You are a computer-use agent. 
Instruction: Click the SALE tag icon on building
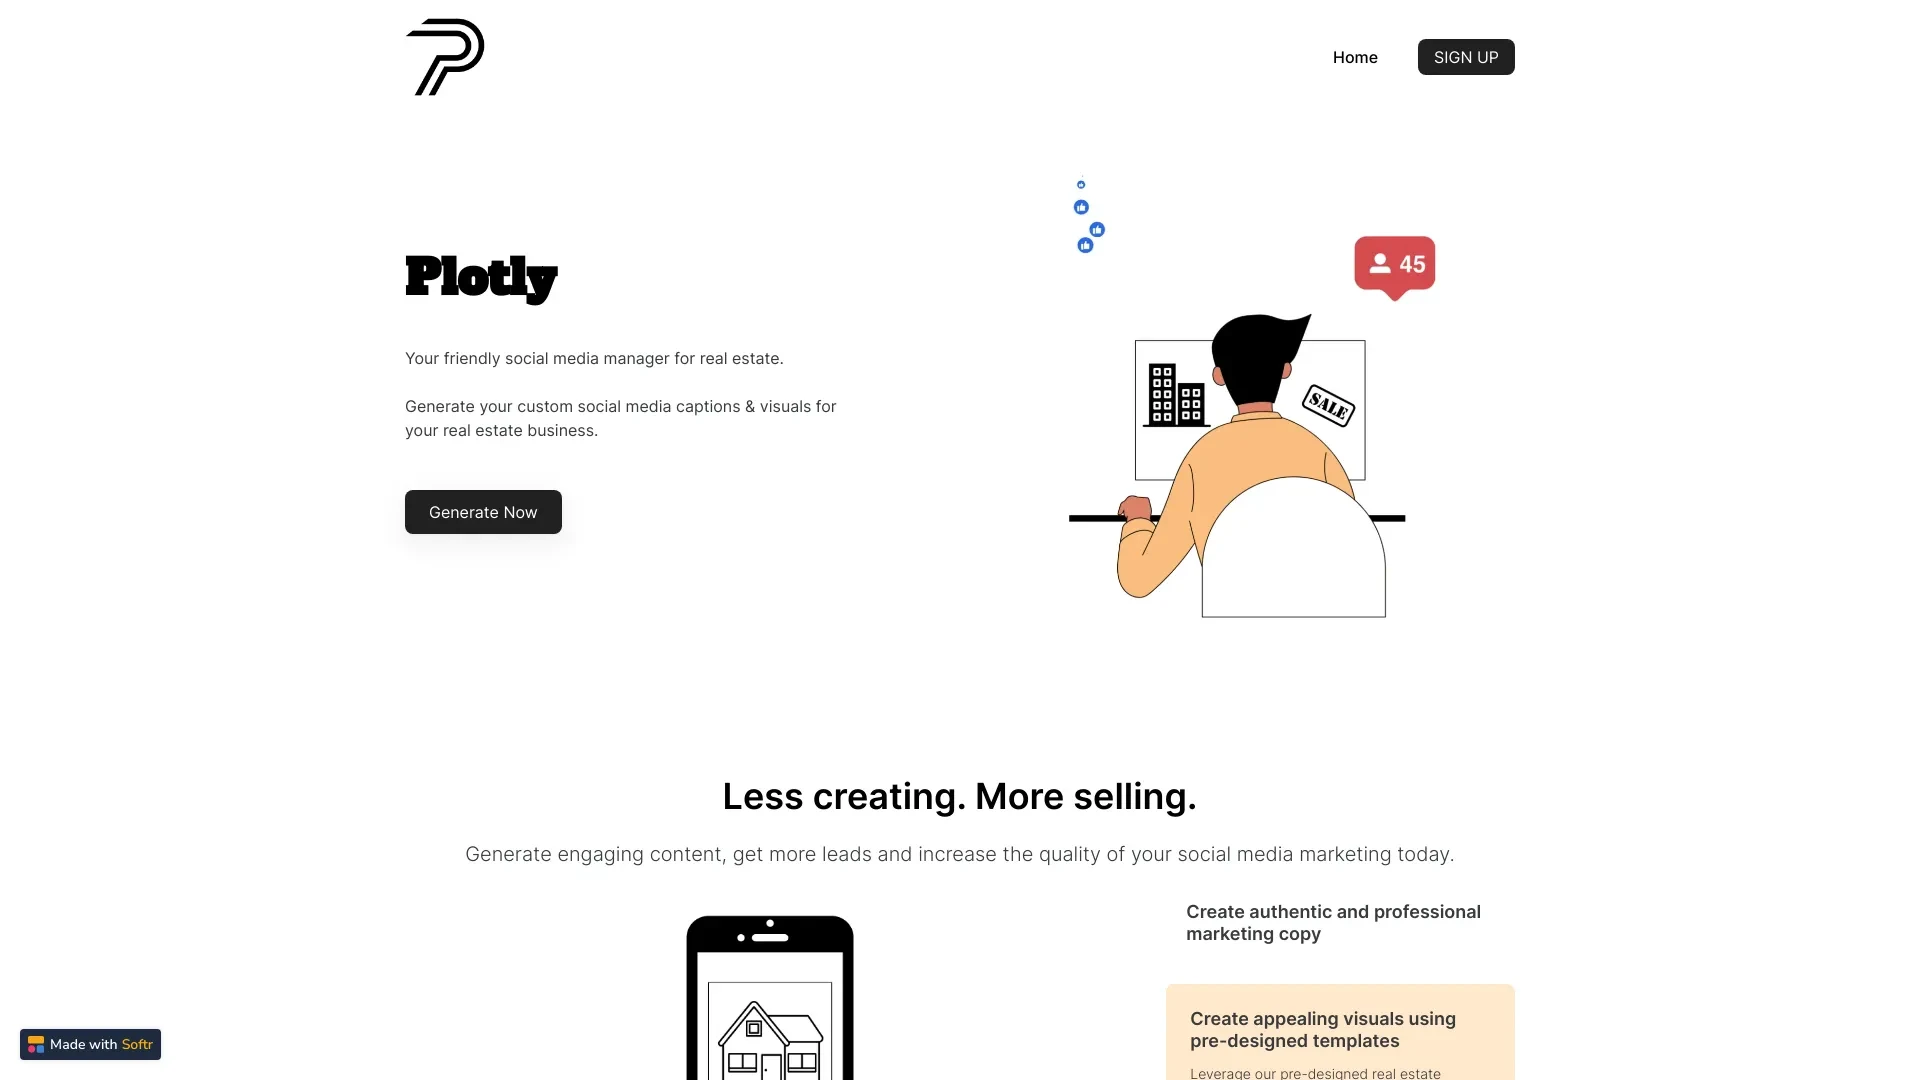[x=1327, y=401]
